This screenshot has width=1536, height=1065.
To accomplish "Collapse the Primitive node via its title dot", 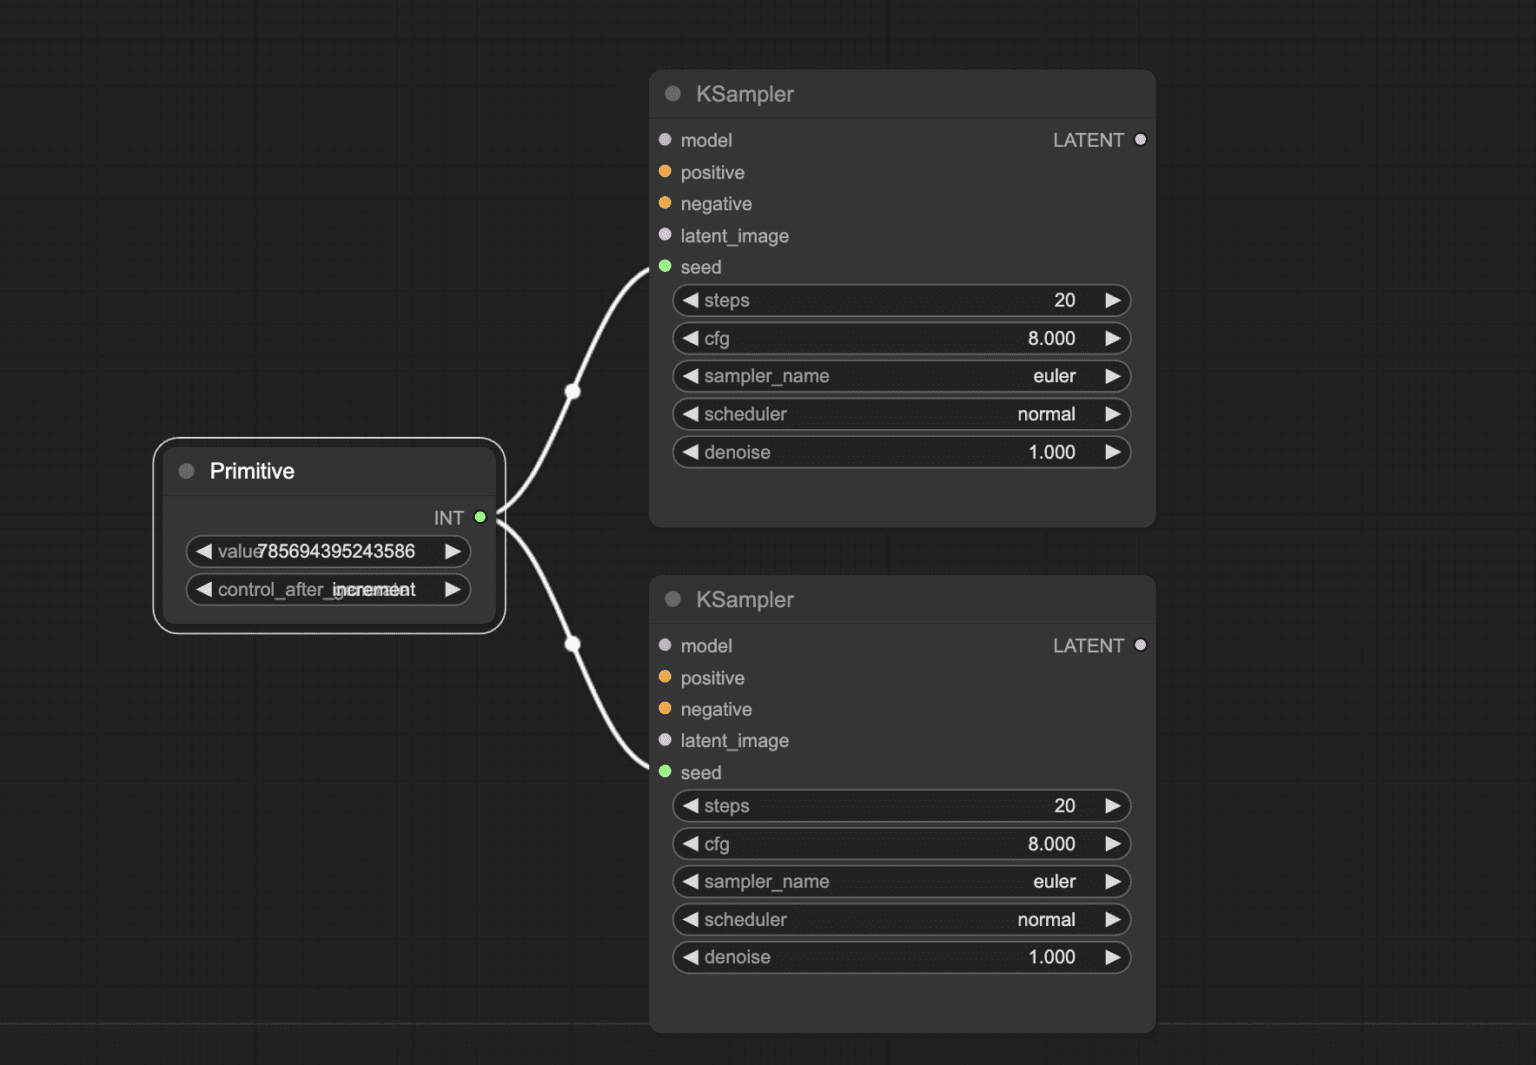I will coord(185,470).
